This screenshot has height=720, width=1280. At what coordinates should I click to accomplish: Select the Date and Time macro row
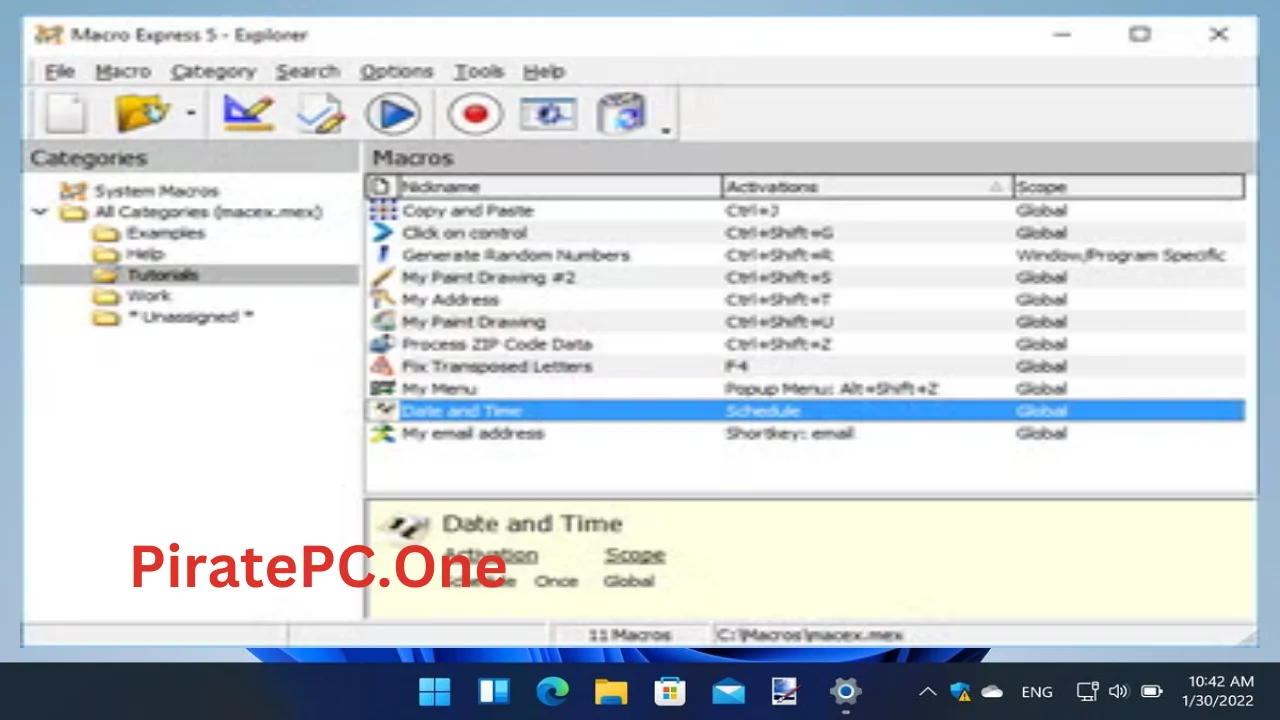point(806,411)
